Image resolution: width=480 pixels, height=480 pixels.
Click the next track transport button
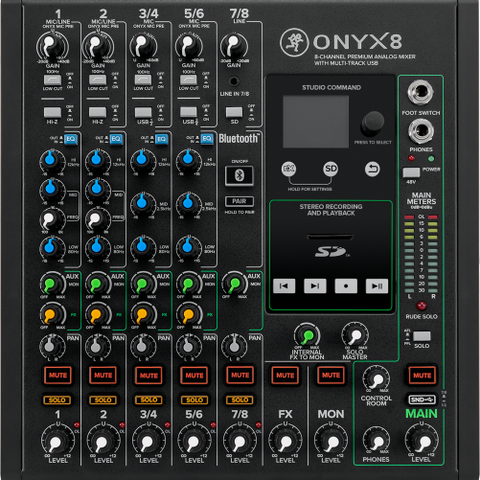(315, 286)
